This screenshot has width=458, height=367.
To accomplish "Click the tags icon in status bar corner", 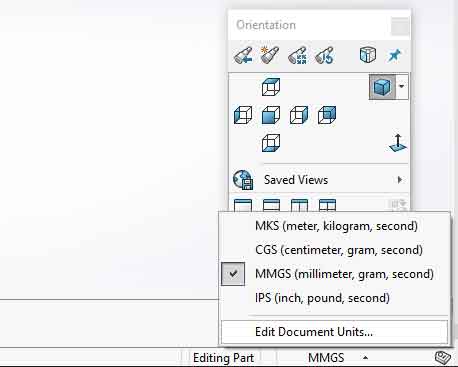I will click(443, 358).
